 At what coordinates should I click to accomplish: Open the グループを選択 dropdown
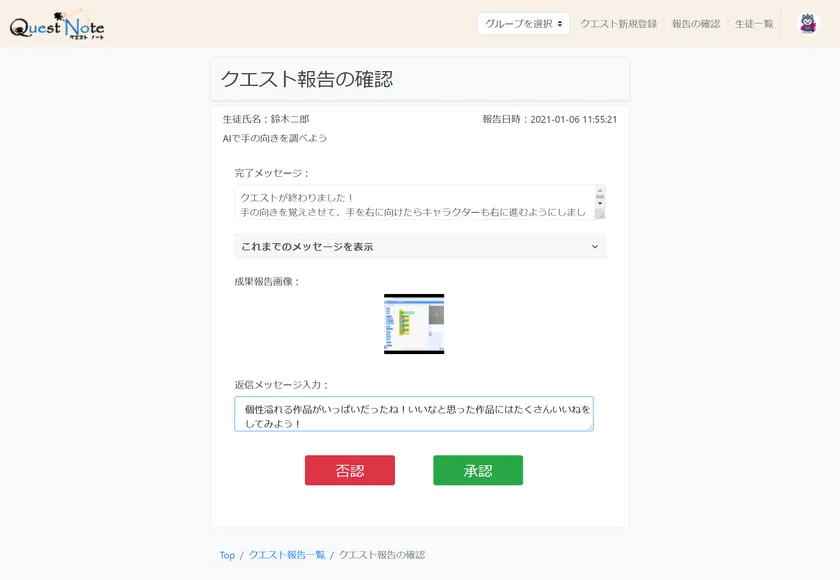(523, 24)
